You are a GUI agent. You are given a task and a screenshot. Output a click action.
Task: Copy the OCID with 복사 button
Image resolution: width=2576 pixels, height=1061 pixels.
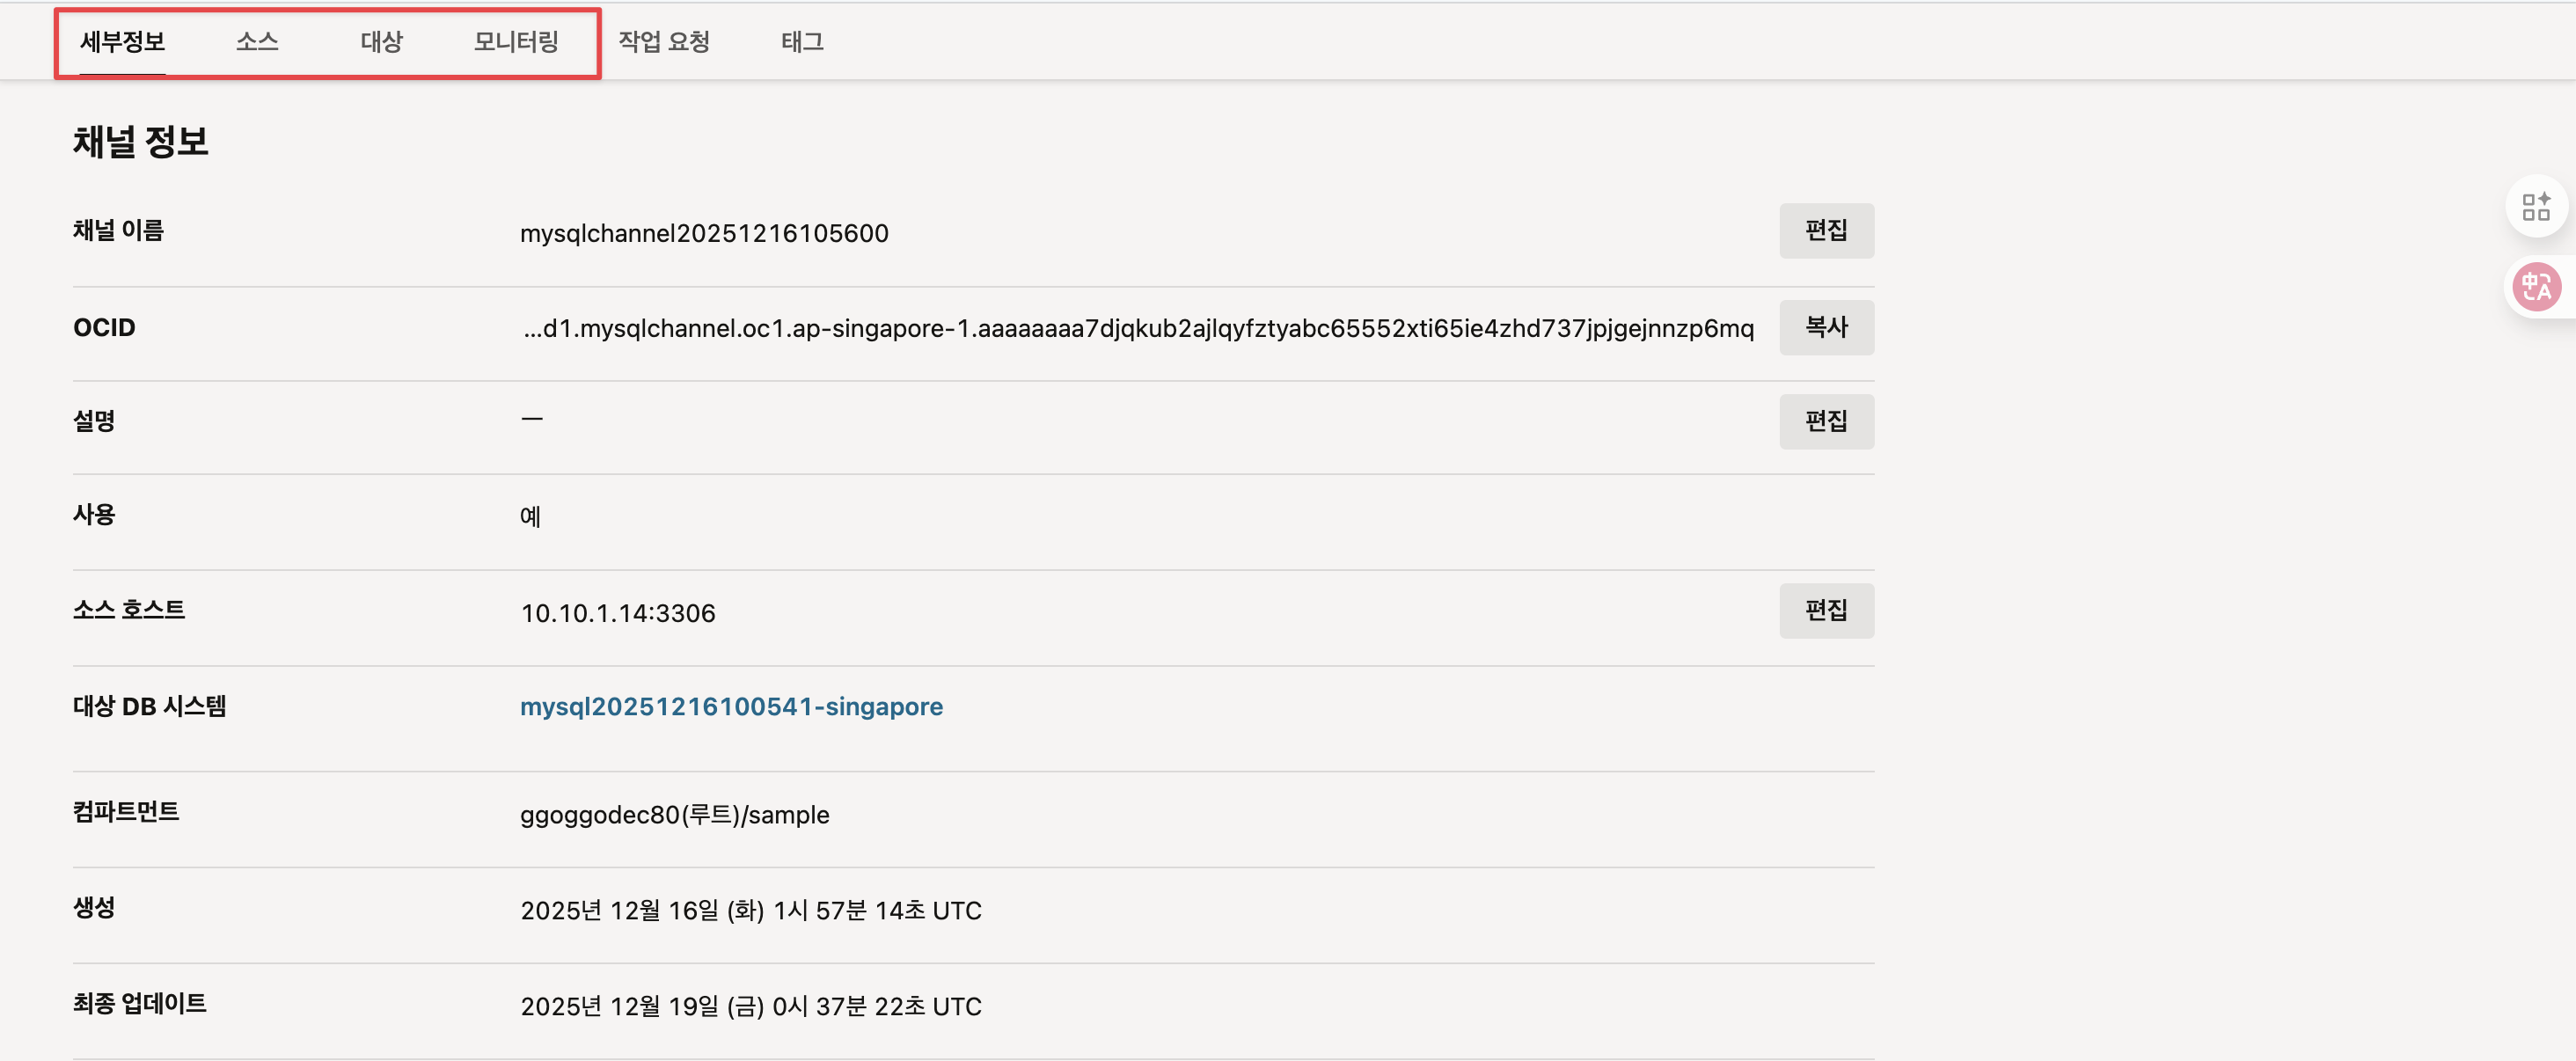[1825, 327]
